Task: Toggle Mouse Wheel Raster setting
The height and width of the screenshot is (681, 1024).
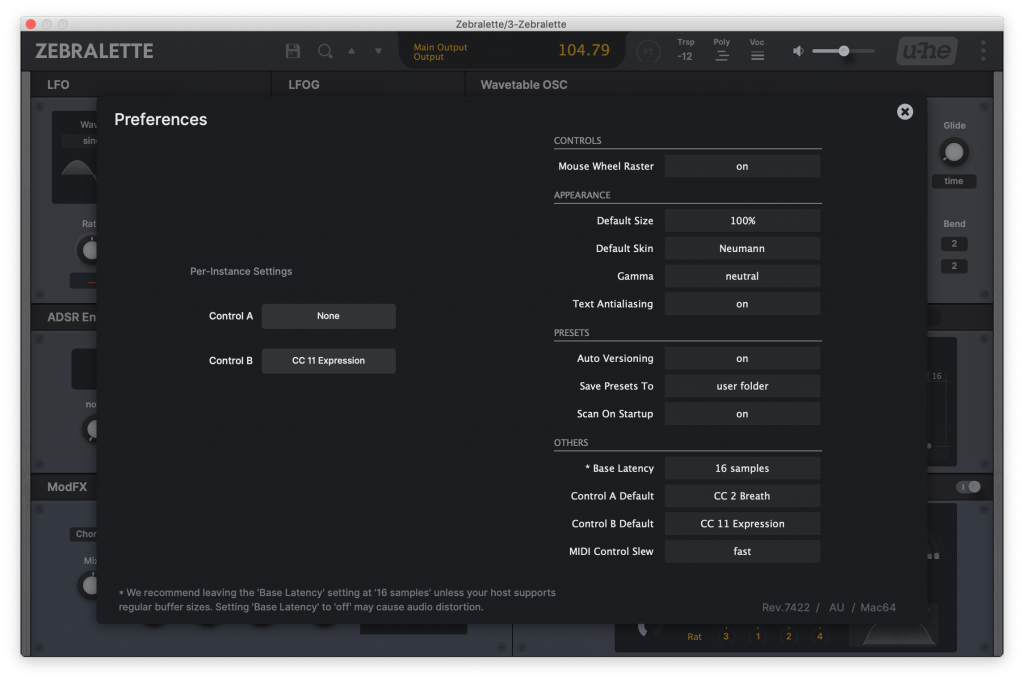Action: point(742,166)
